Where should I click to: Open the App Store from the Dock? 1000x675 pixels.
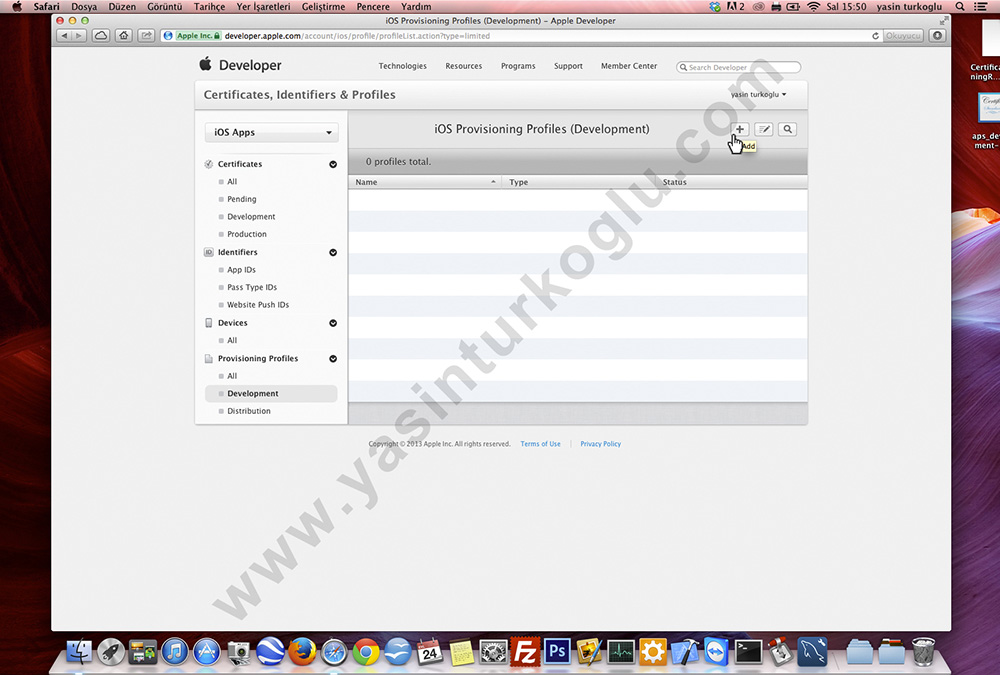207,652
